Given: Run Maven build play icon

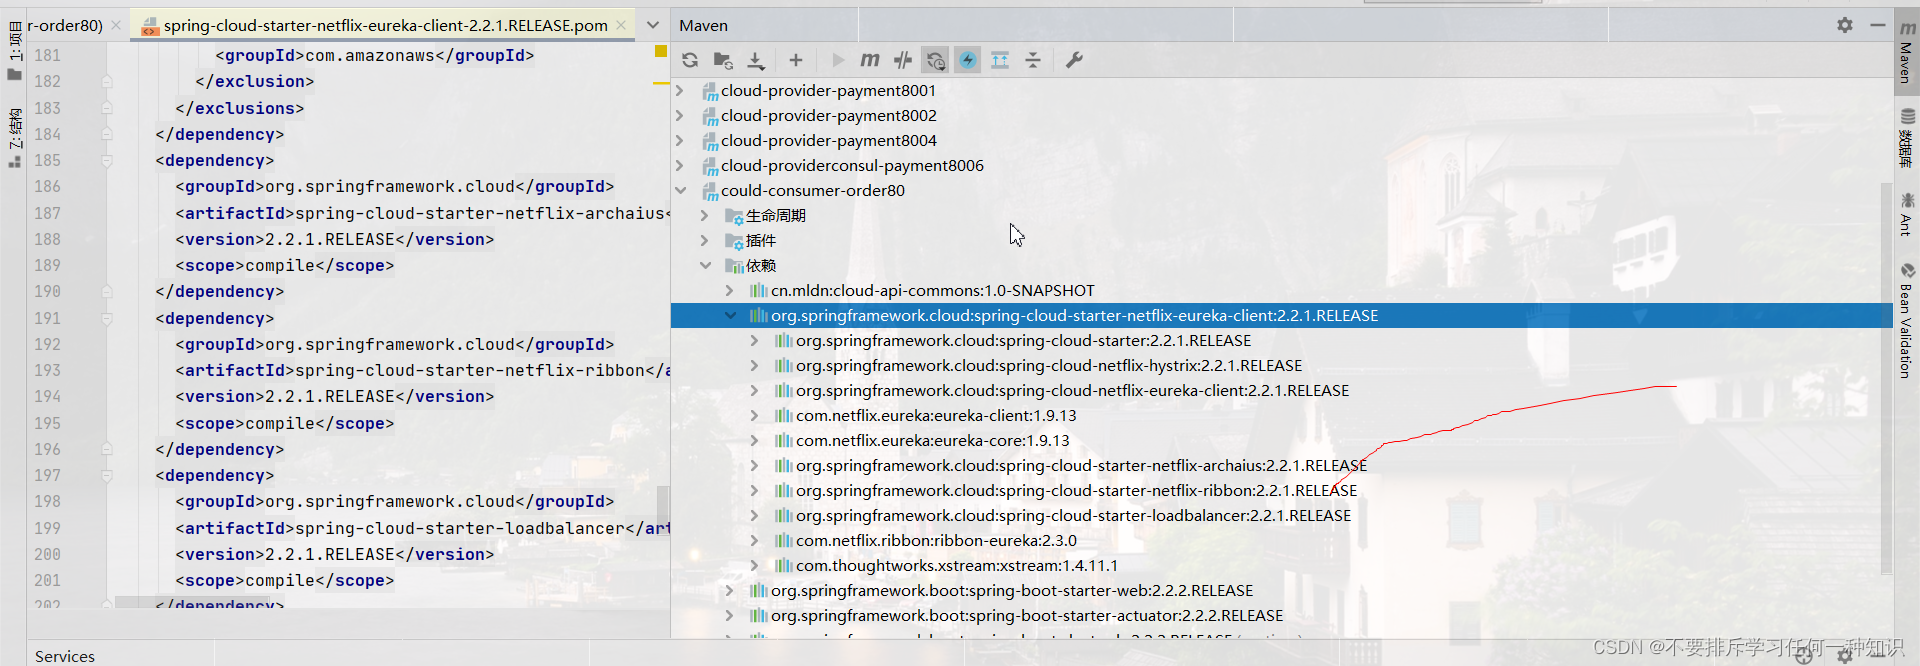Looking at the screenshot, I should [838, 60].
